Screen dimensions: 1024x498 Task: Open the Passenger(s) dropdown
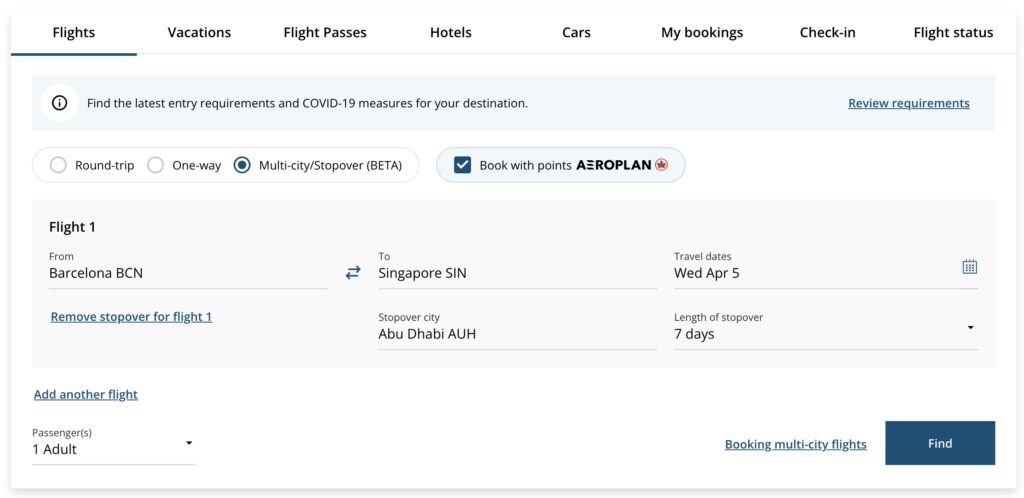coord(189,443)
